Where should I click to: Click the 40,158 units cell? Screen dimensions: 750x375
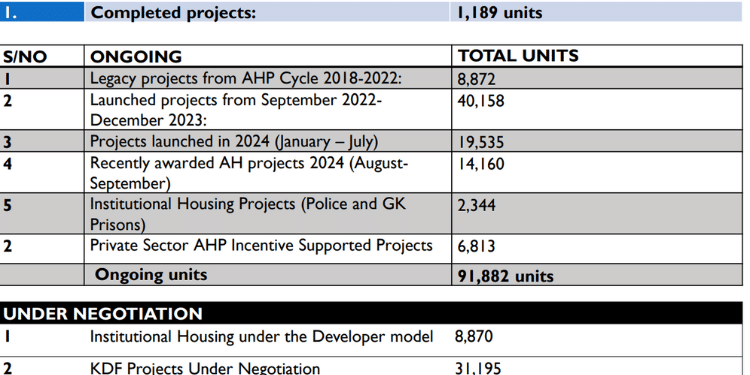[481, 101]
